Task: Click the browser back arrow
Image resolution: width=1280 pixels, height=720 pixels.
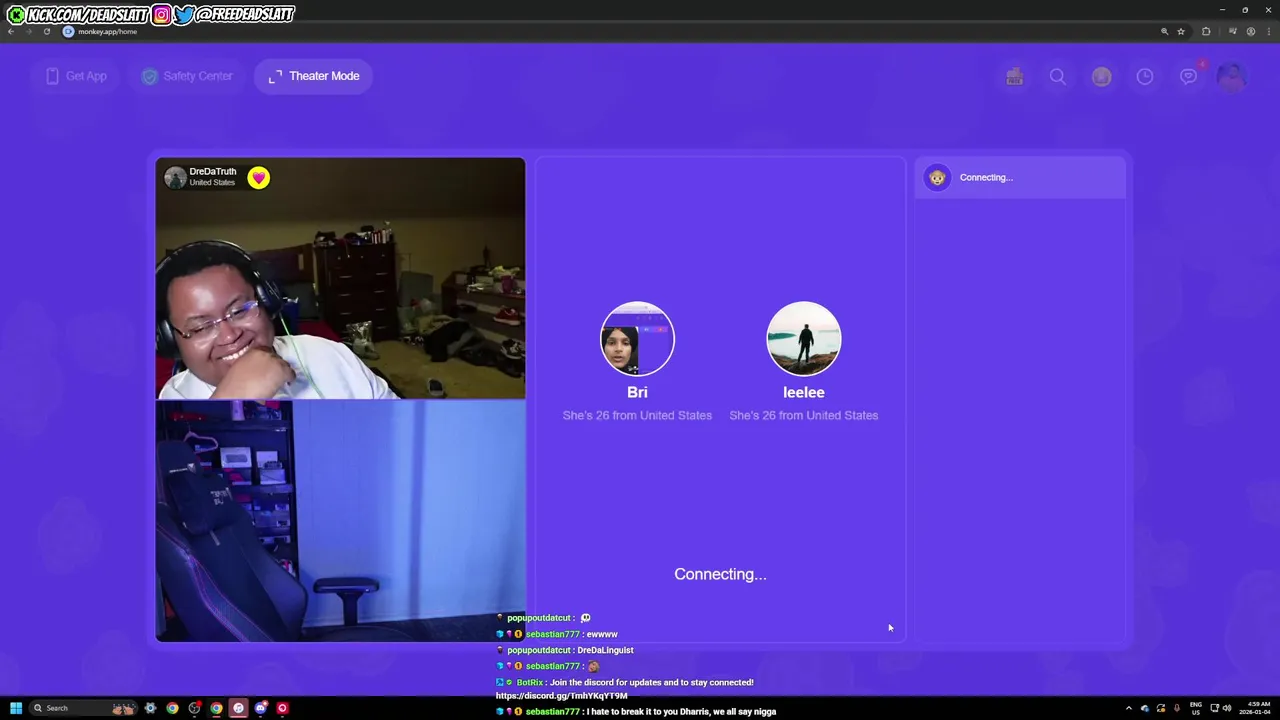Action: pos(11,32)
